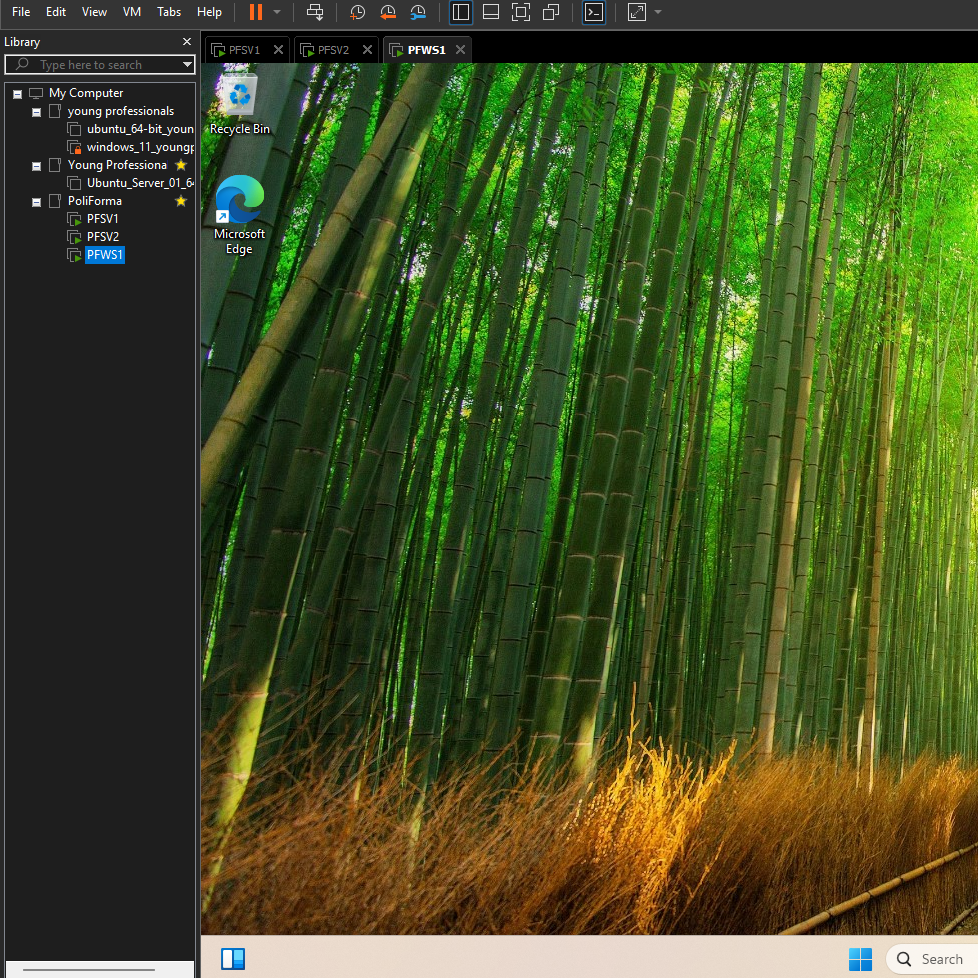This screenshot has width=978, height=978.
Task: Enter full screen mode icon
Action: [x=520, y=12]
